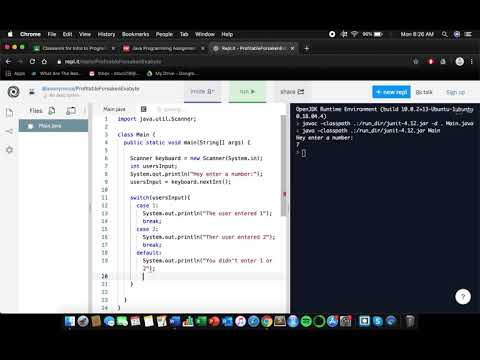The width and height of the screenshot is (480, 360).
Task: Switch to the Java Programming Assignment tab
Action: (x=163, y=48)
